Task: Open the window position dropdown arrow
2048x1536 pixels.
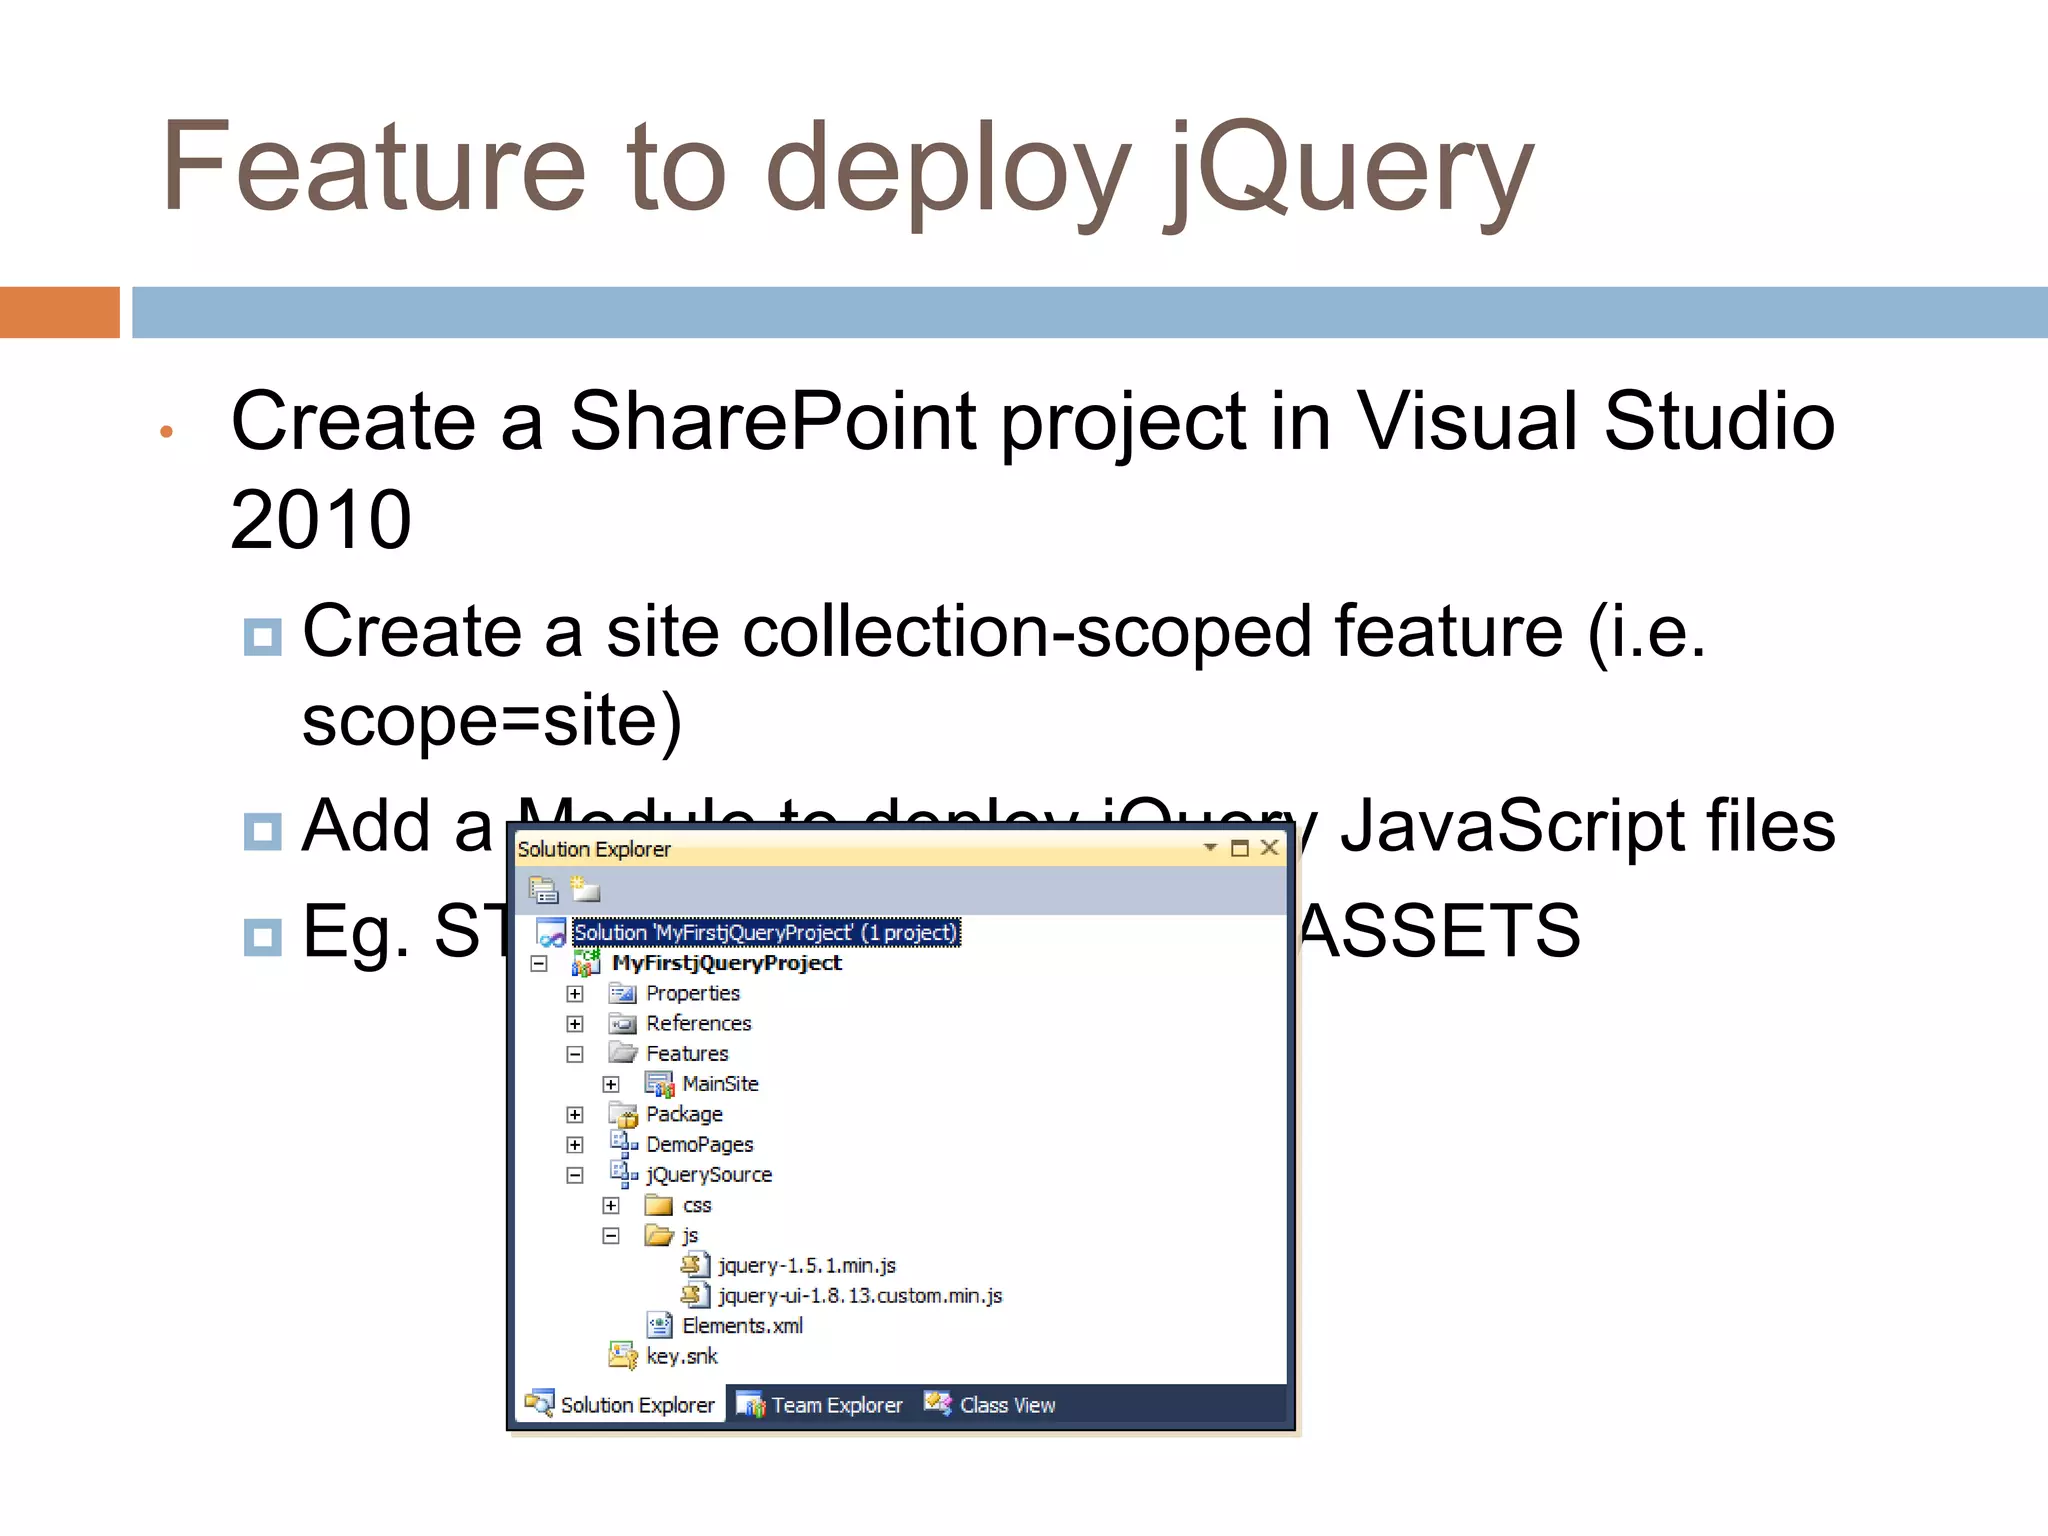Action: click(x=1210, y=848)
